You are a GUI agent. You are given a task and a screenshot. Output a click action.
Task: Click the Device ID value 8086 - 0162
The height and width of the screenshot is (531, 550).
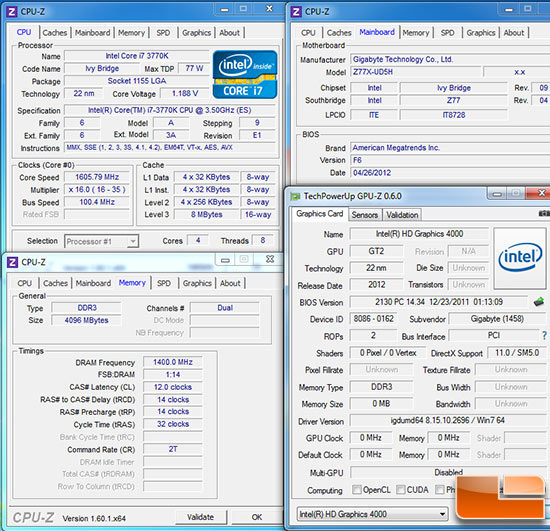[x=374, y=318]
